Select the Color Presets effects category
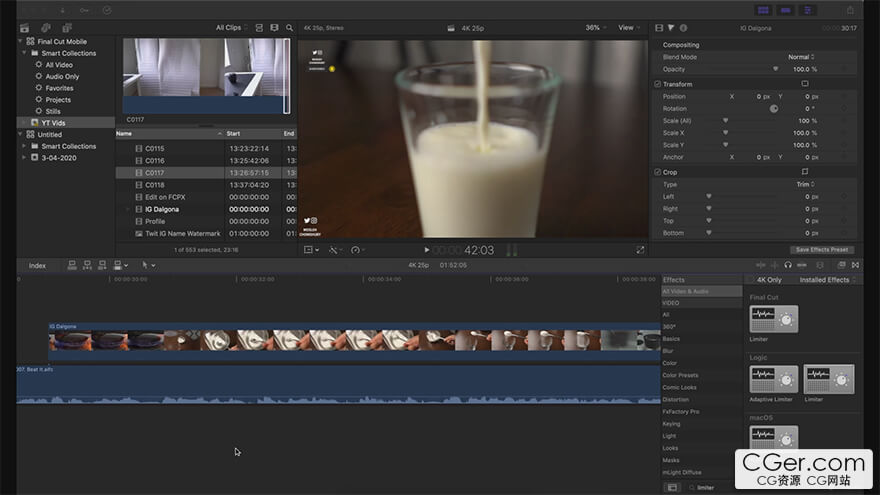The image size is (880, 495). point(680,375)
